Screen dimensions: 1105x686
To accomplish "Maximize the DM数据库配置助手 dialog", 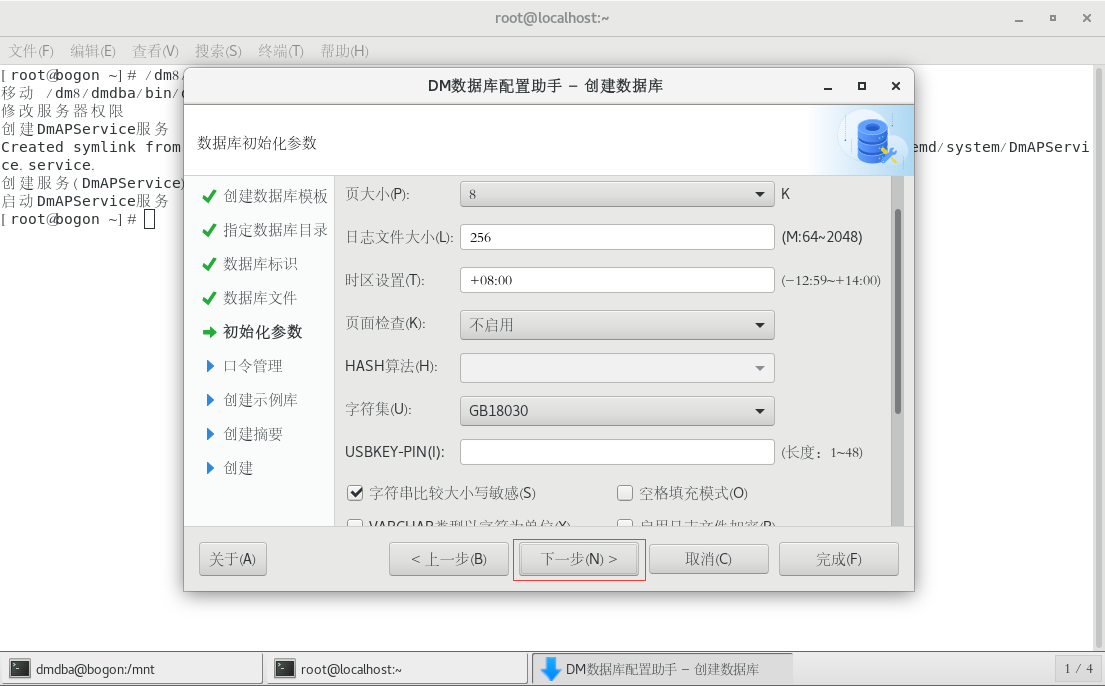I will (x=861, y=86).
